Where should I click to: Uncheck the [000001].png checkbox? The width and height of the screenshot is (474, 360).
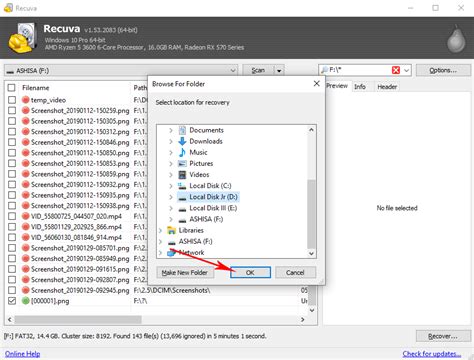12,301
